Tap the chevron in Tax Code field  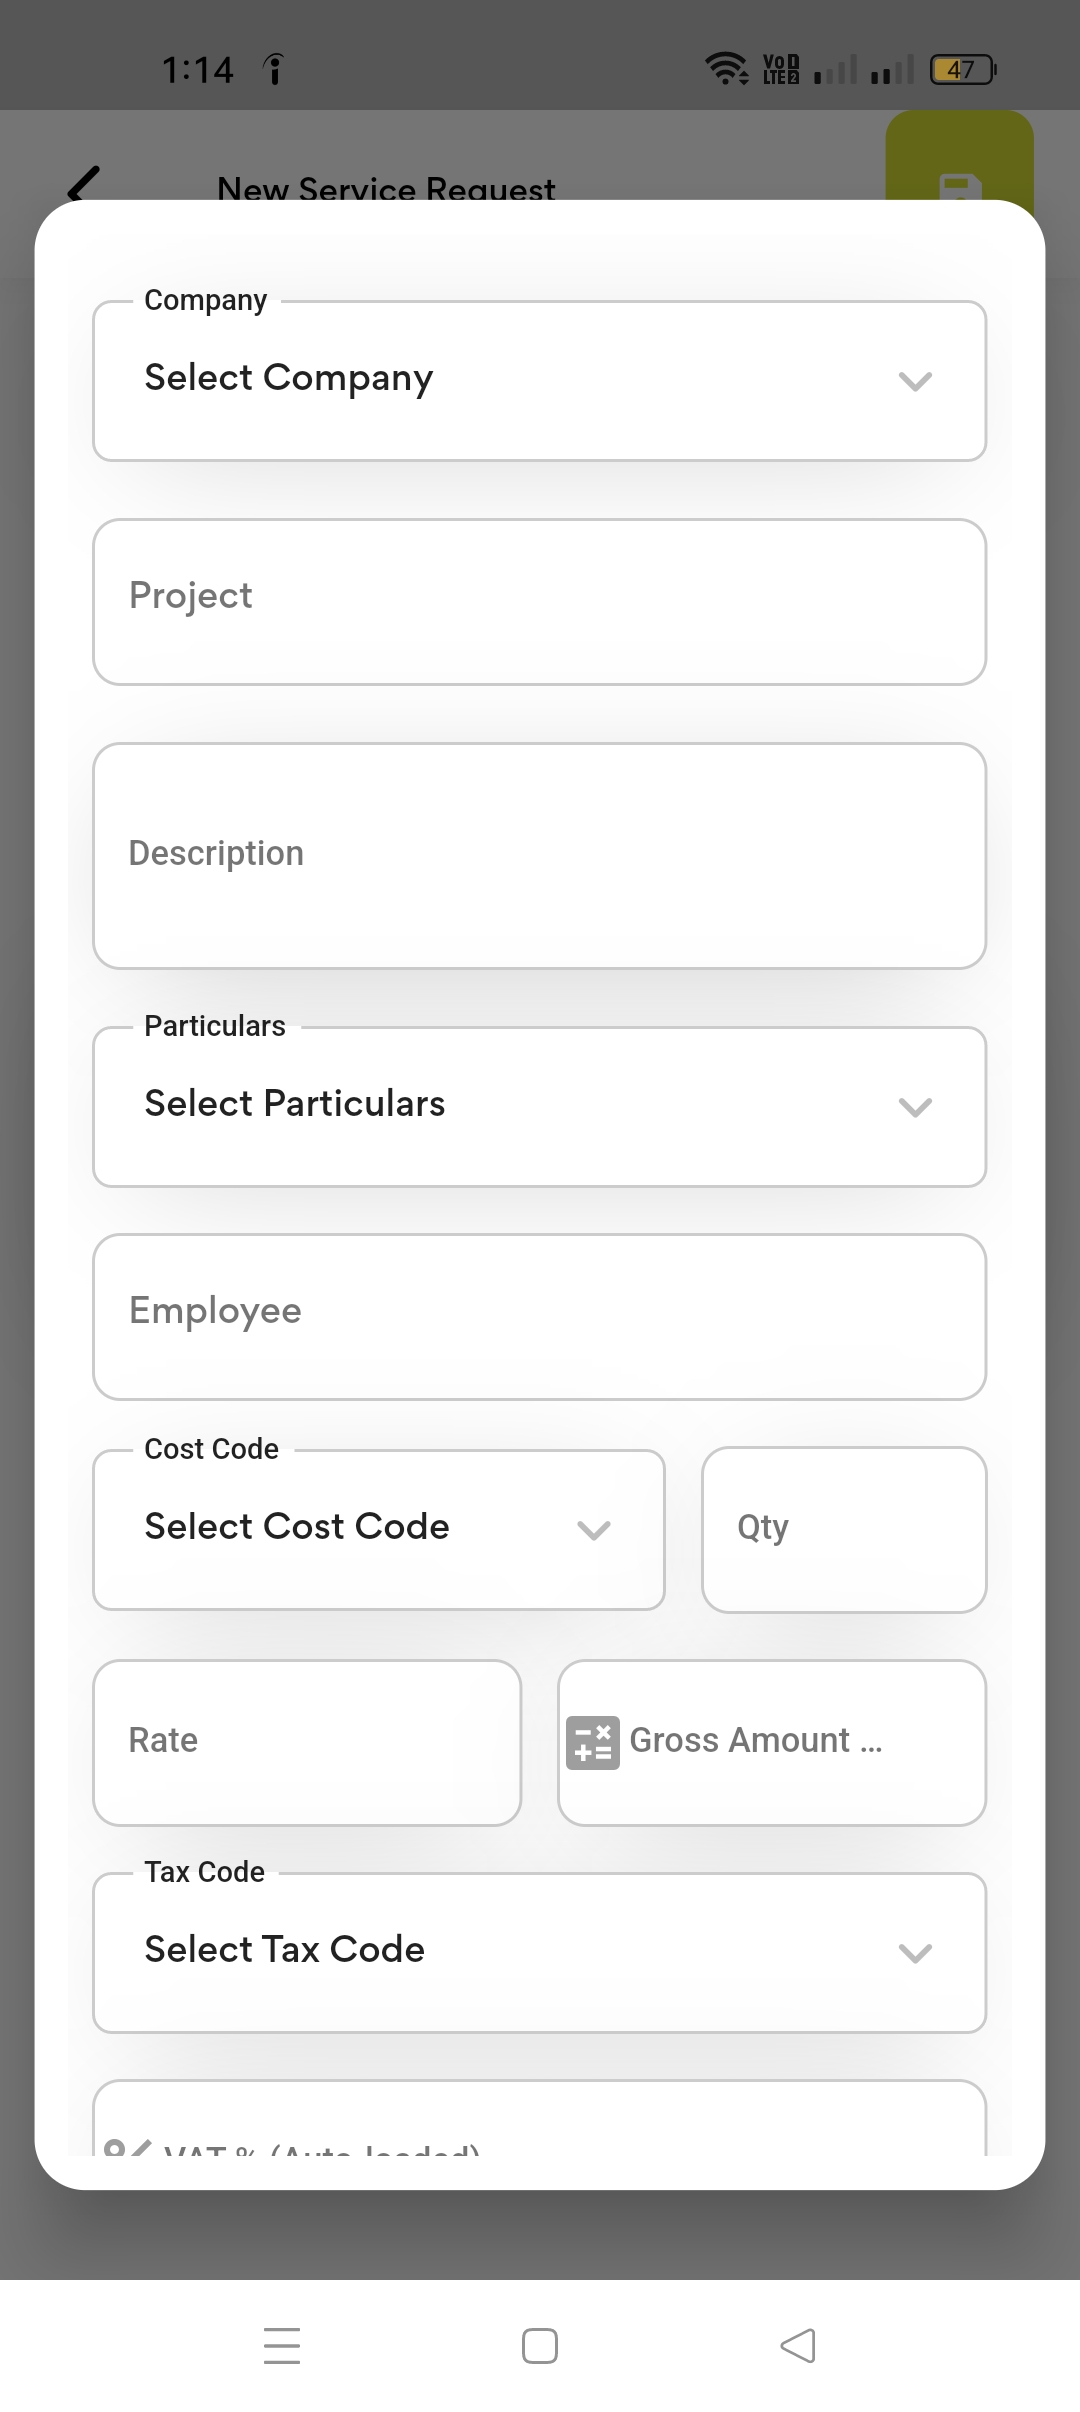915,1953
